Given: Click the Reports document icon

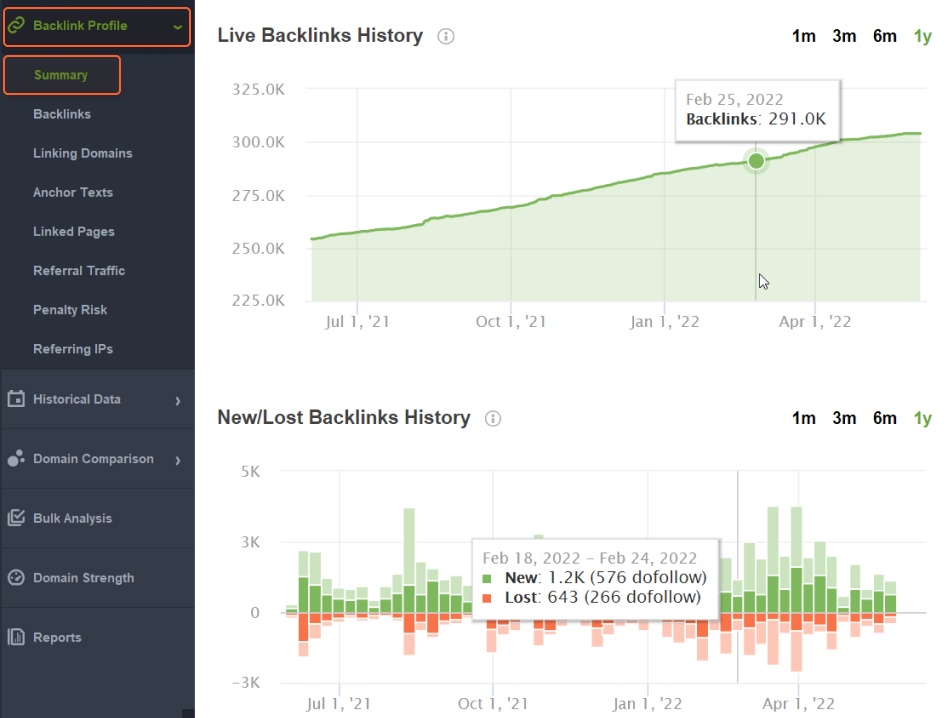Looking at the screenshot, I should (16, 636).
